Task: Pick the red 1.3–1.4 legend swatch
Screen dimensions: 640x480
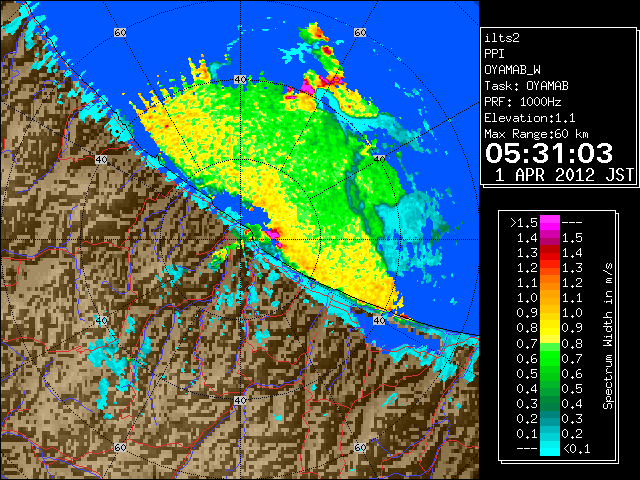Action: point(549,253)
